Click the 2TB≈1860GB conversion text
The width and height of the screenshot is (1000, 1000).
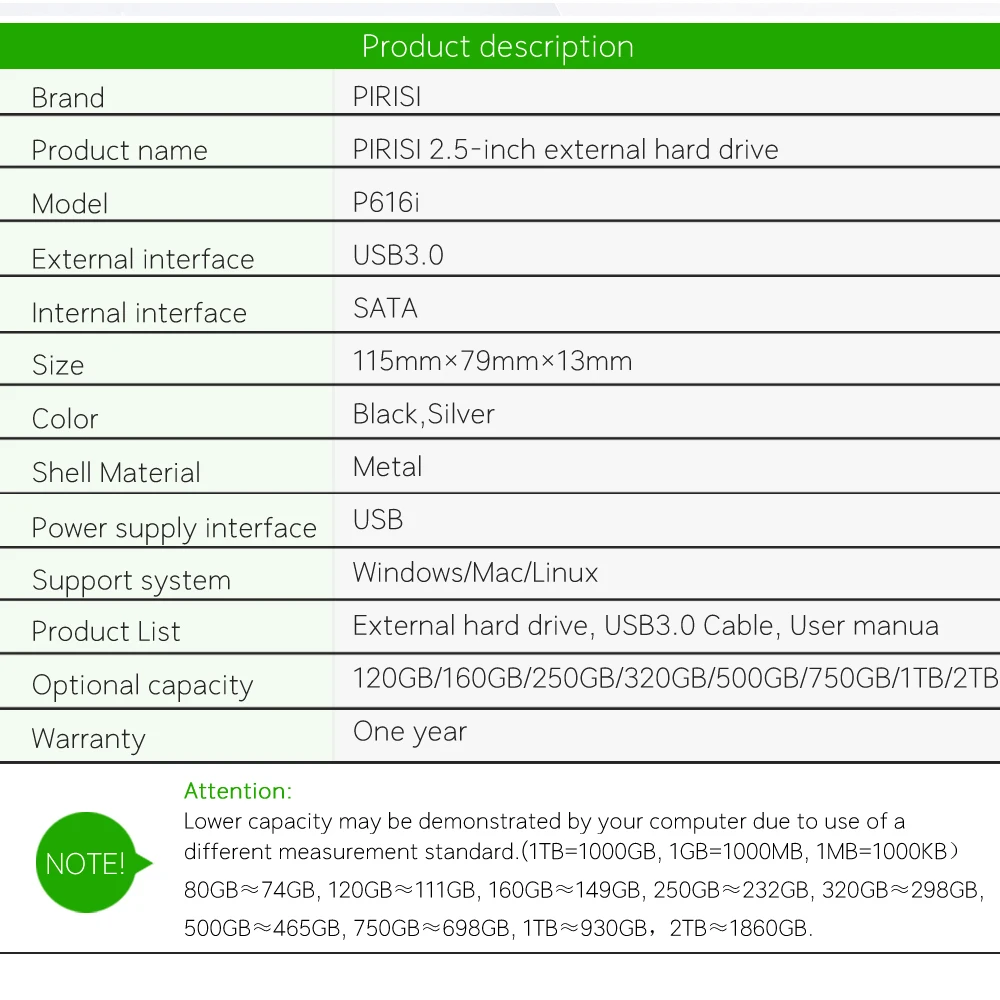(740, 928)
